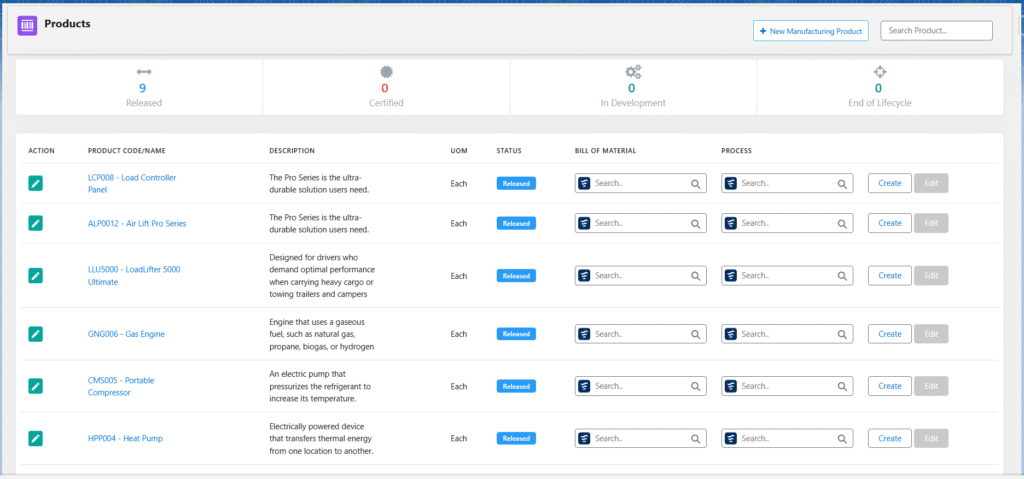The height and width of the screenshot is (479, 1024).
Task: Click the purple Products app icon
Action: pyautogui.click(x=28, y=25)
